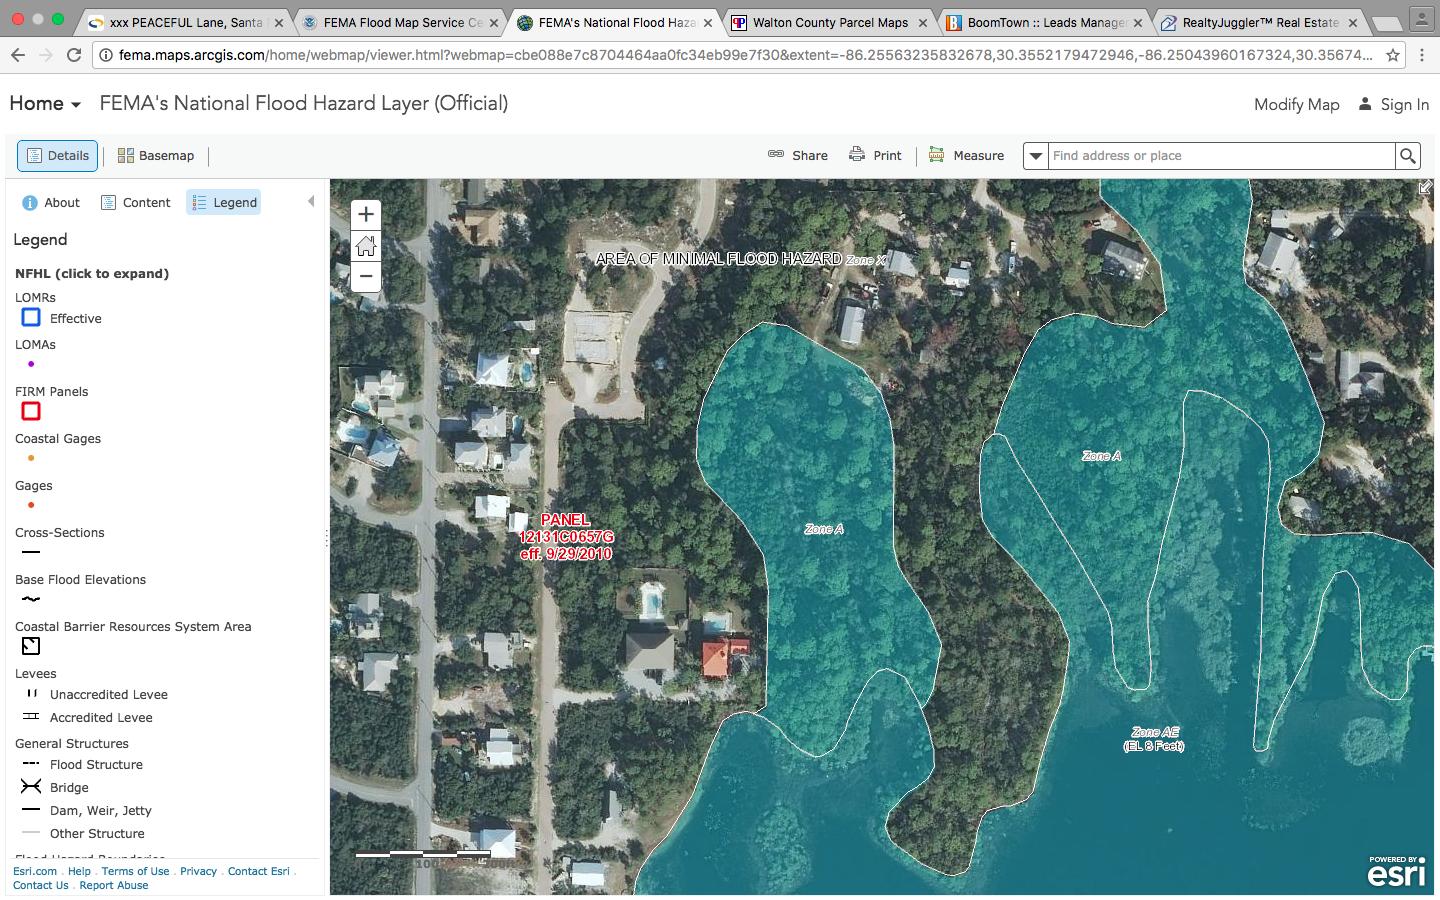Click the LOMRs Effective blue square symbol
The height and width of the screenshot is (900, 1440).
click(x=31, y=317)
